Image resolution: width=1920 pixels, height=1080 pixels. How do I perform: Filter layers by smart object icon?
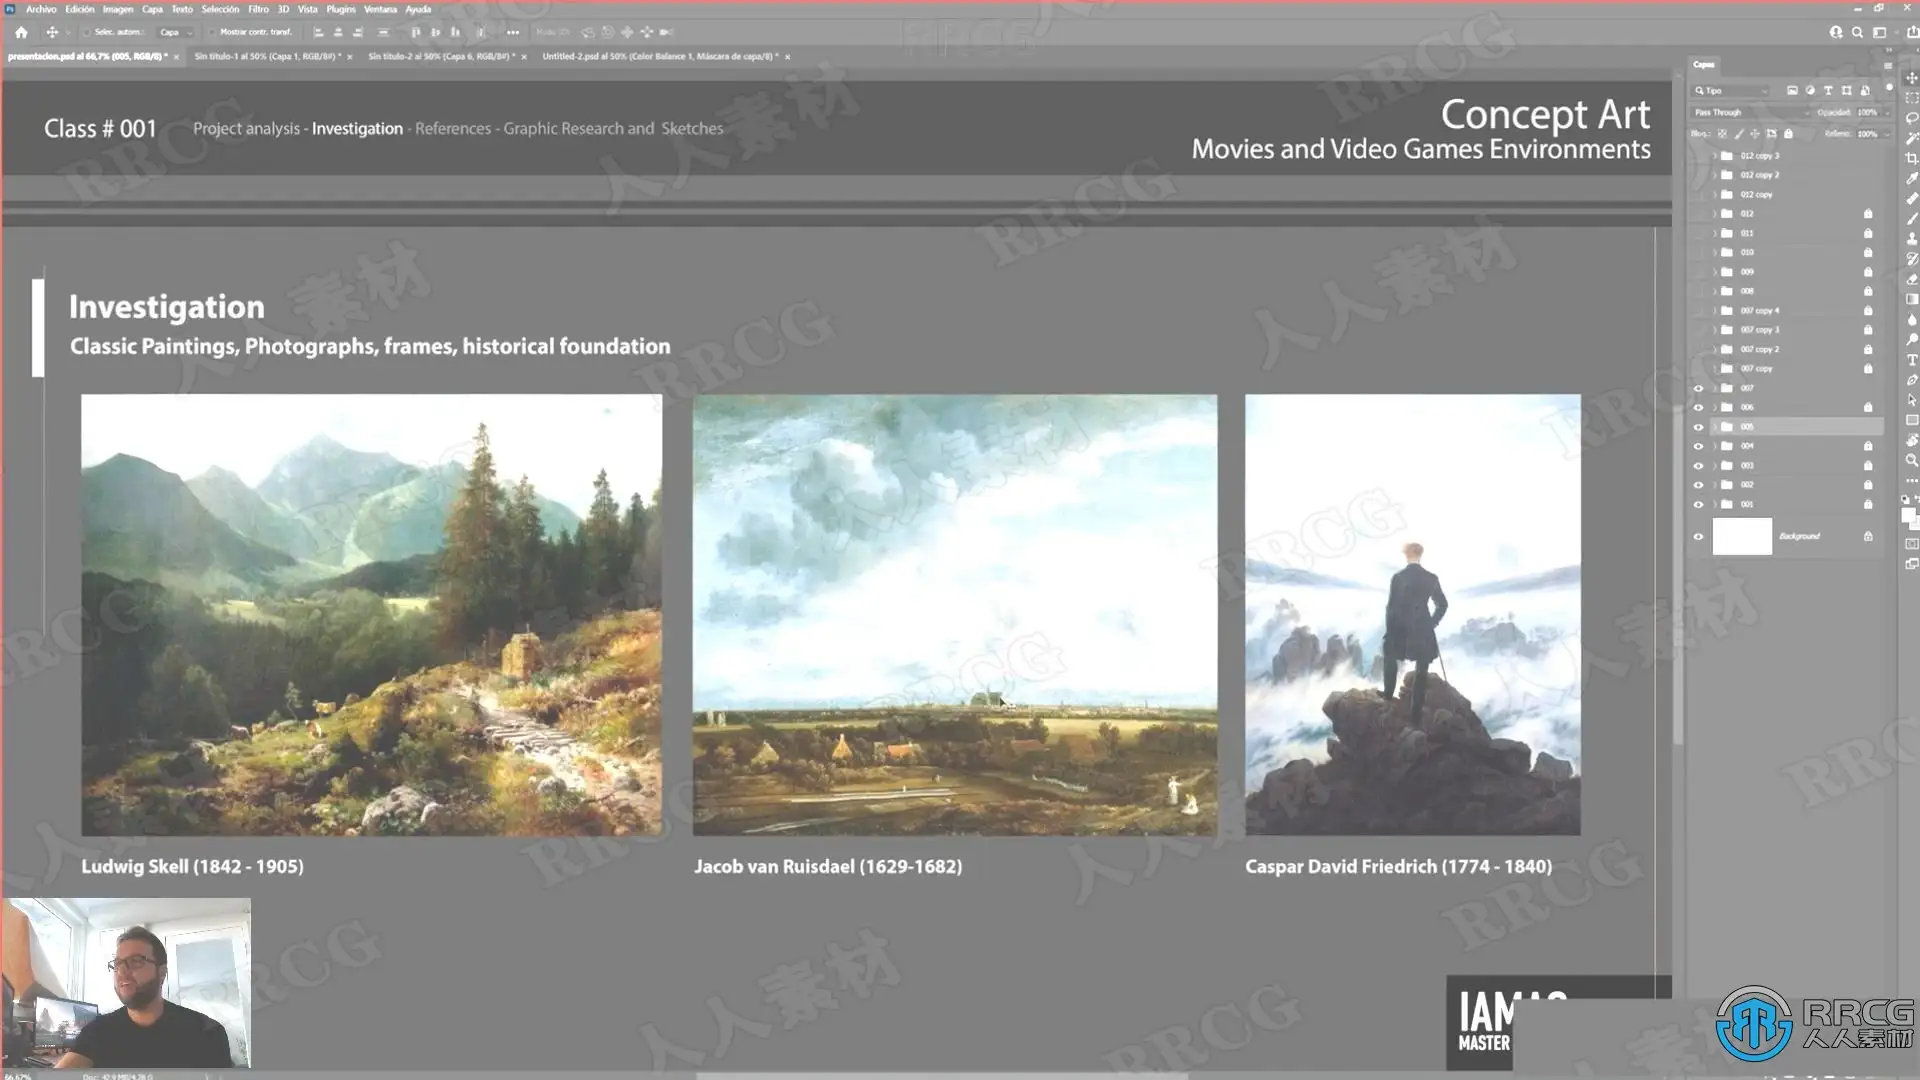[1864, 91]
